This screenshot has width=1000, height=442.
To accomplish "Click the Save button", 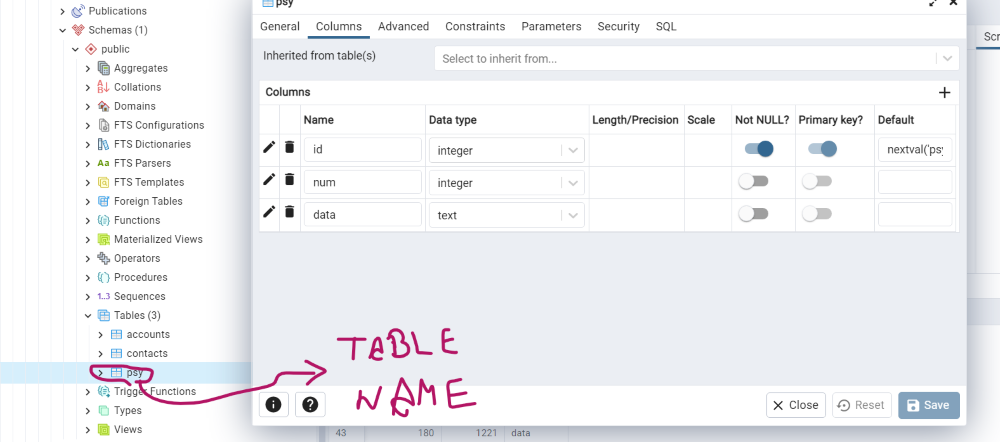I will click(929, 405).
